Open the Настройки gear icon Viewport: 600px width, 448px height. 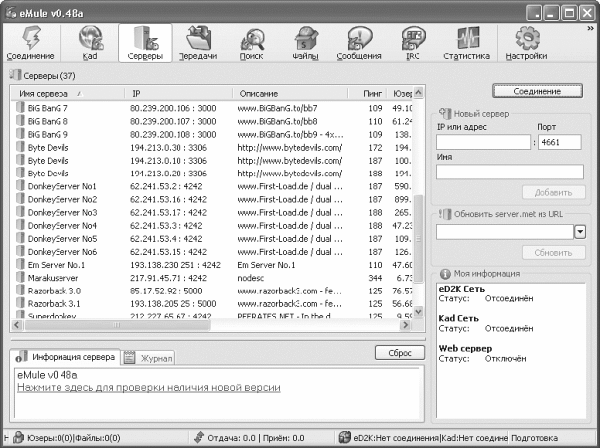tap(527, 43)
